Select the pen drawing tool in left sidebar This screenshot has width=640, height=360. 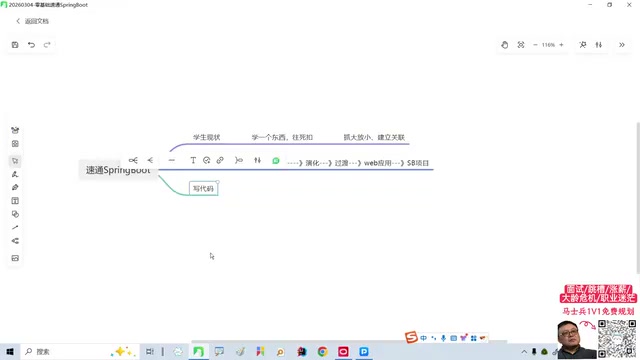[x=15, y=174]
